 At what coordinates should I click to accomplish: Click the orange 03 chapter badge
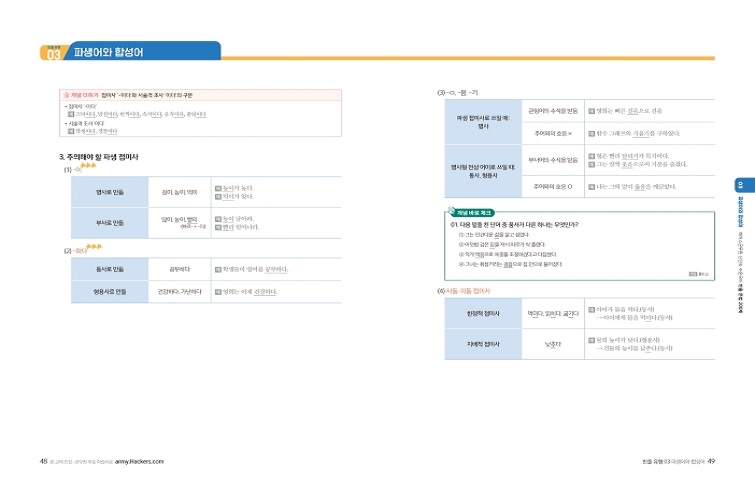tap(52, 54)
